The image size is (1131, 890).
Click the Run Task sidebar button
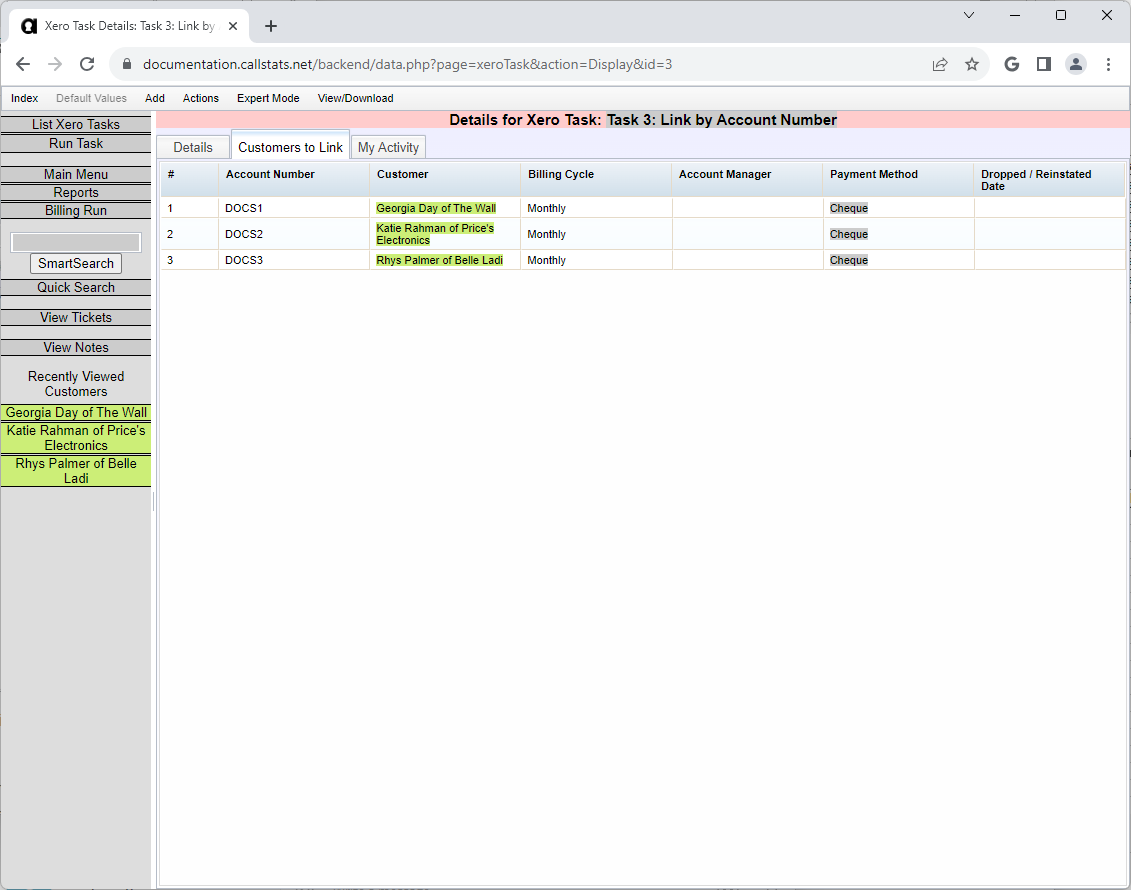[x=76, y=143]
